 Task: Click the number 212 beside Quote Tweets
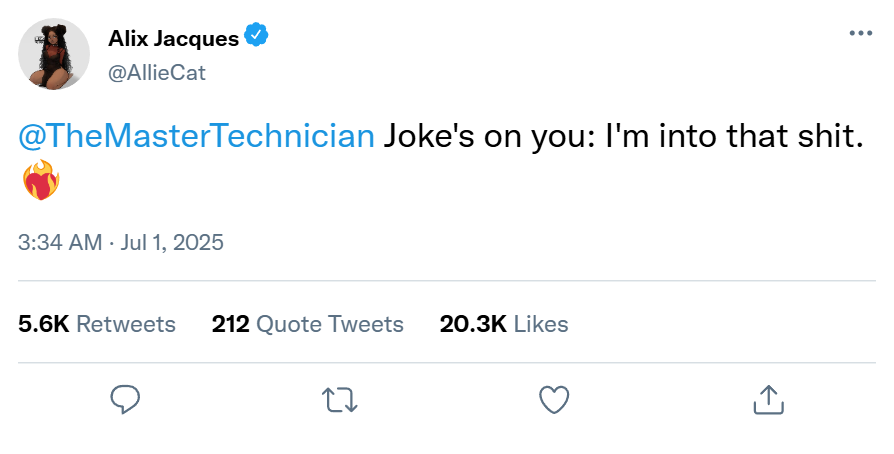230,324
